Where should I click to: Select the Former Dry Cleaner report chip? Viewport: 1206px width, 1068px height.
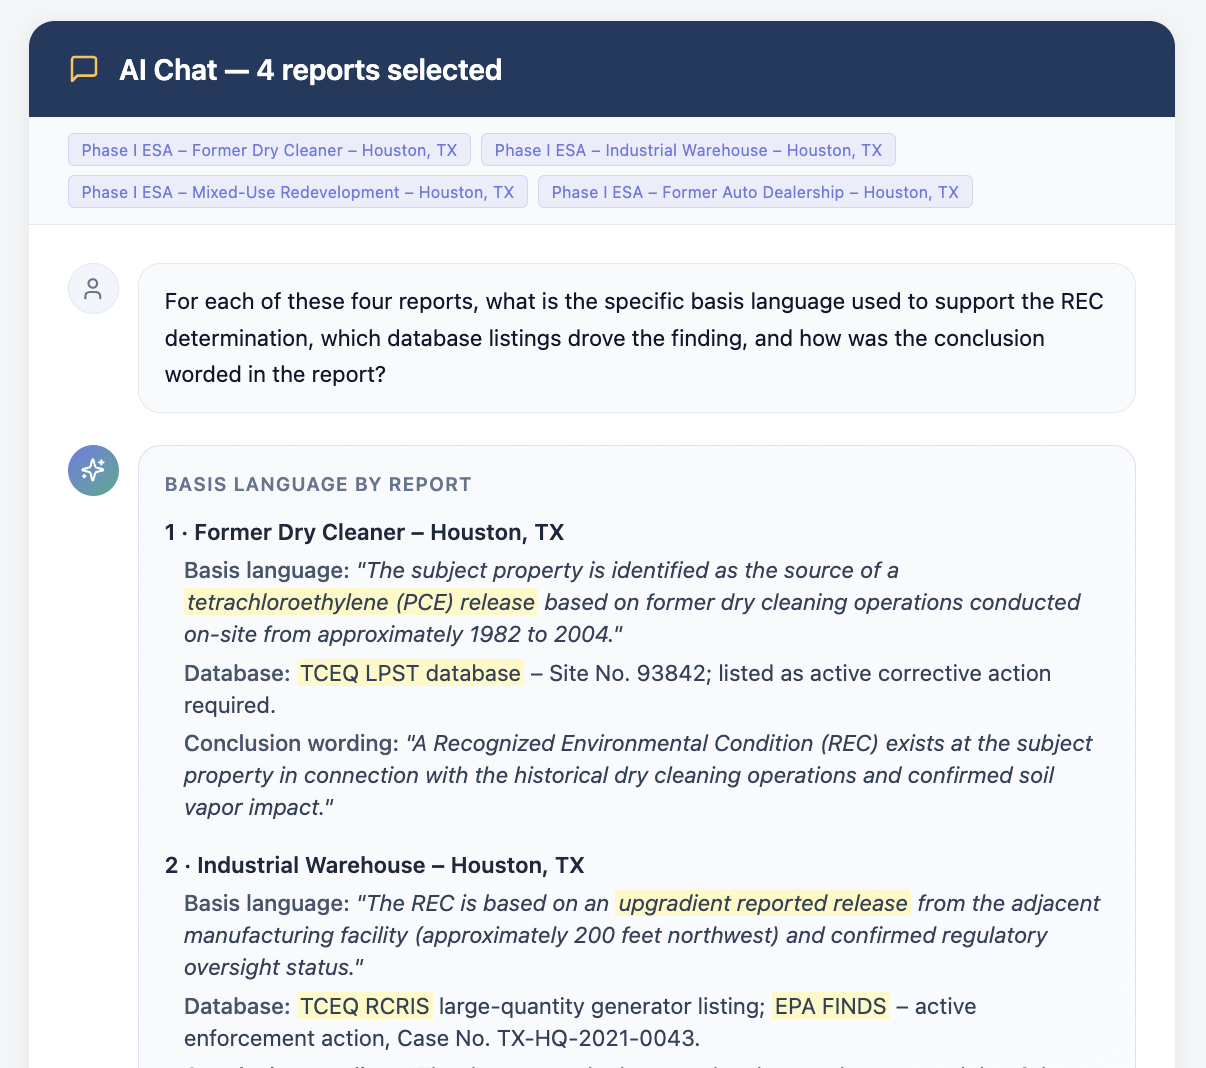pyautogui.click(x=269, y=150)
